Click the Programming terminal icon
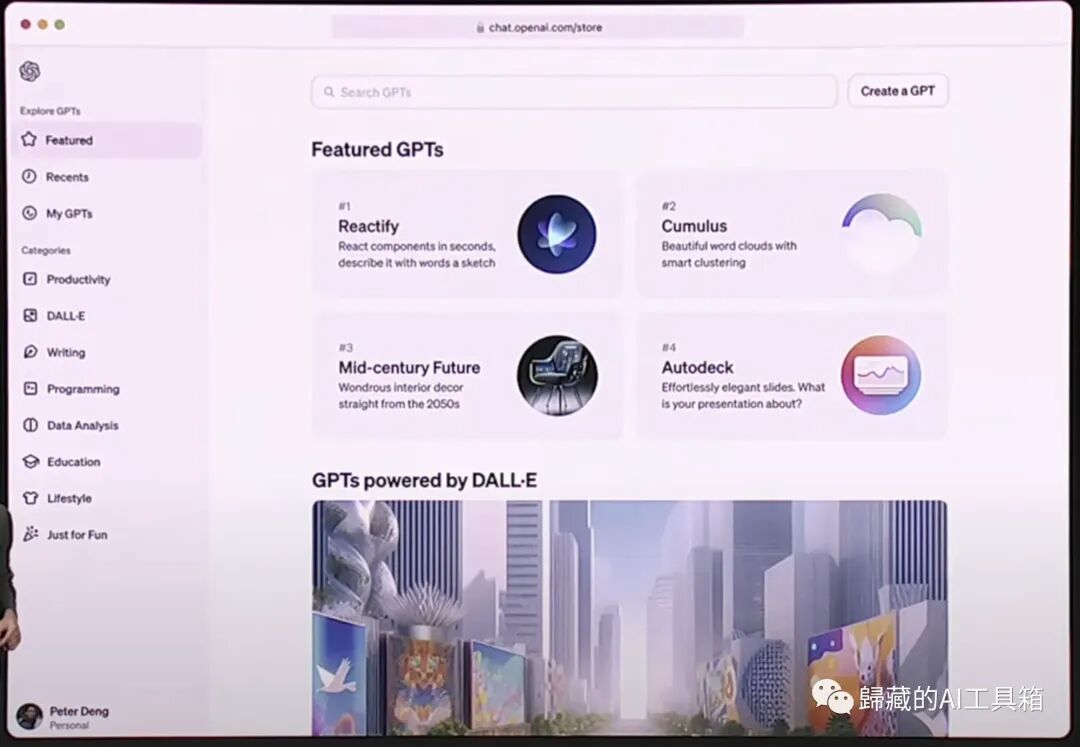The width and height of the screenshot is (1080, 747). click(x=30, y=388)
